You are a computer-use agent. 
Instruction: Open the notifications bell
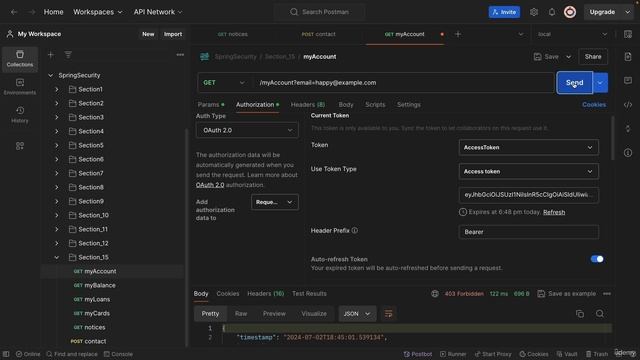click(552, 12)
